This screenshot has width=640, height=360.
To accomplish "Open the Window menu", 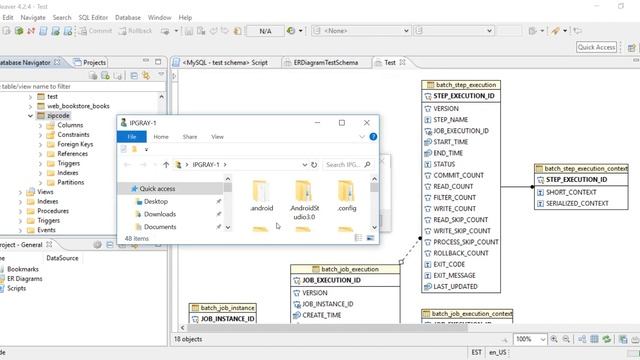I will 159,18.
